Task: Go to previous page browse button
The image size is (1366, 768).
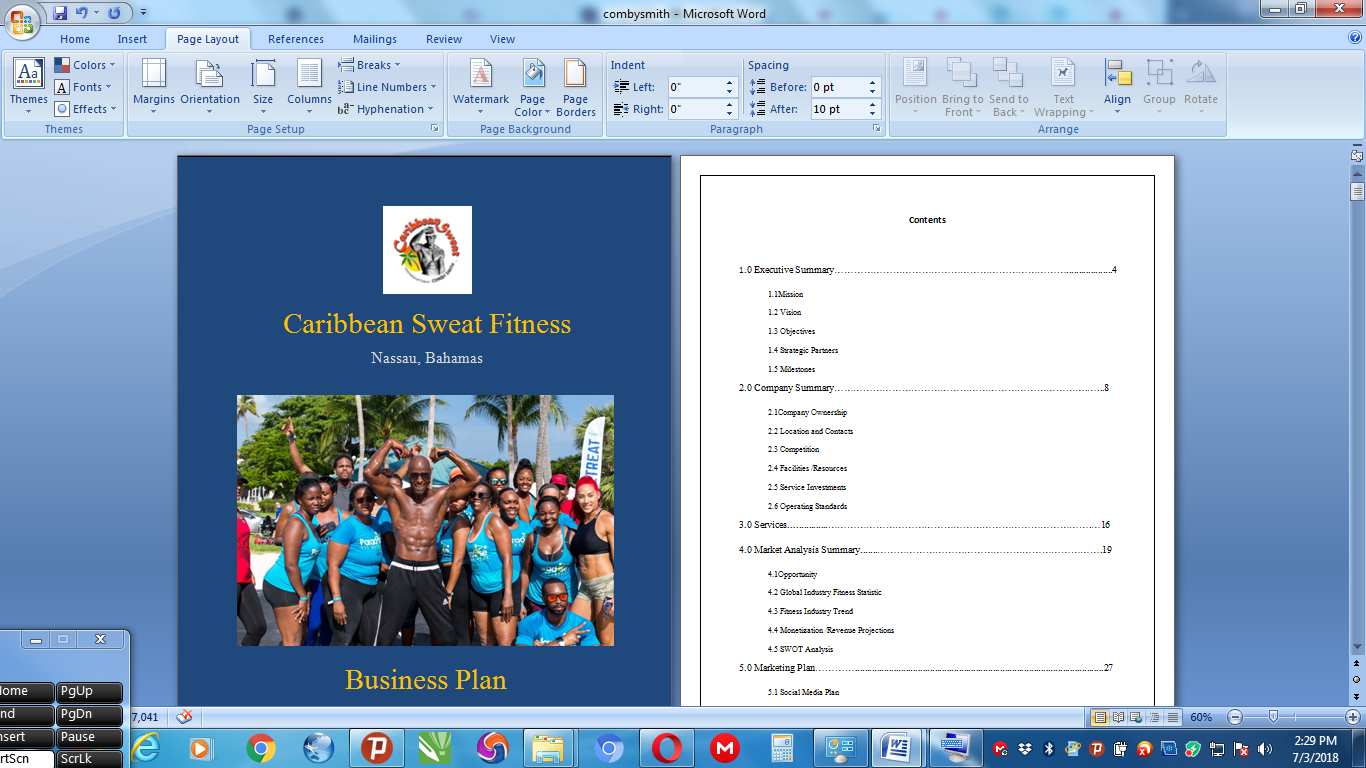Action: tap(1357, 663)
